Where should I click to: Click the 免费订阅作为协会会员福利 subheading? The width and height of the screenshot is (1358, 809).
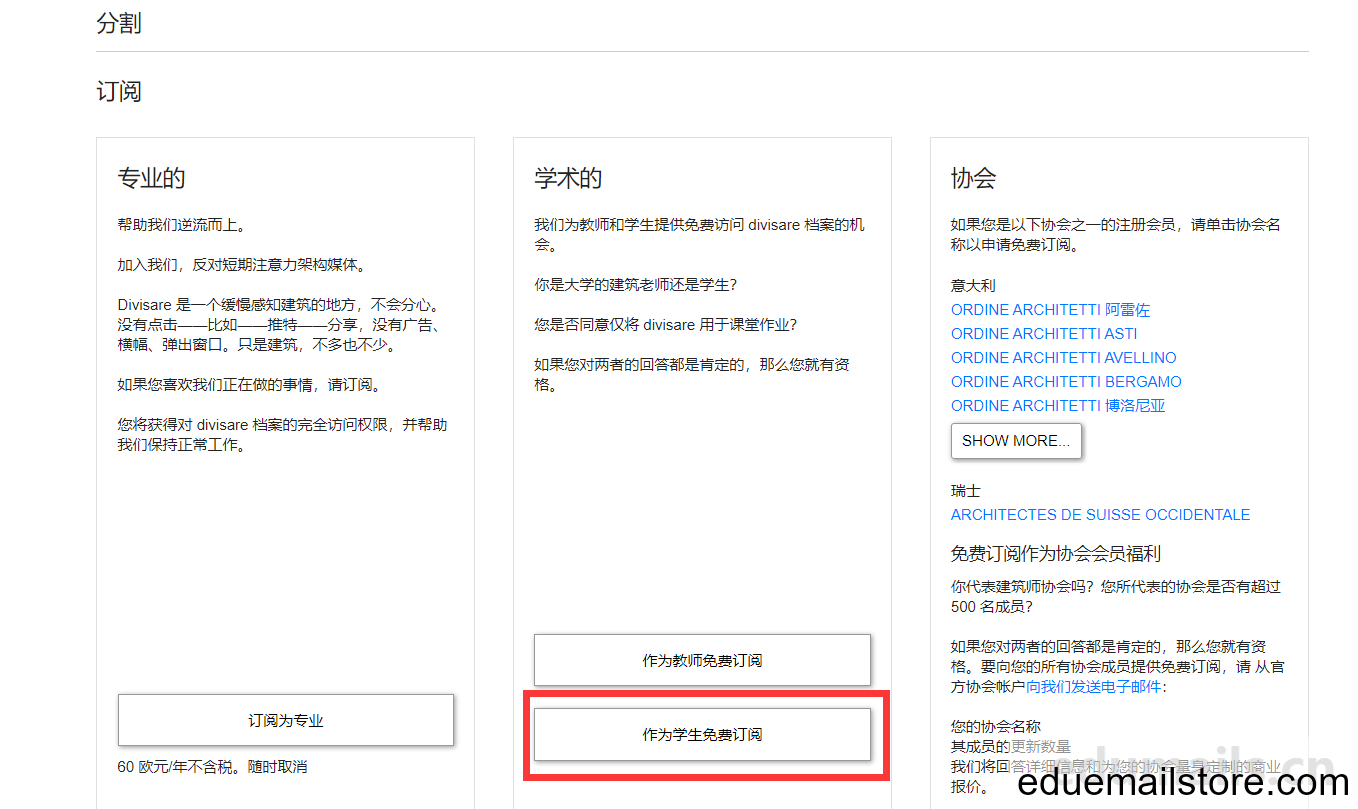1055,554
